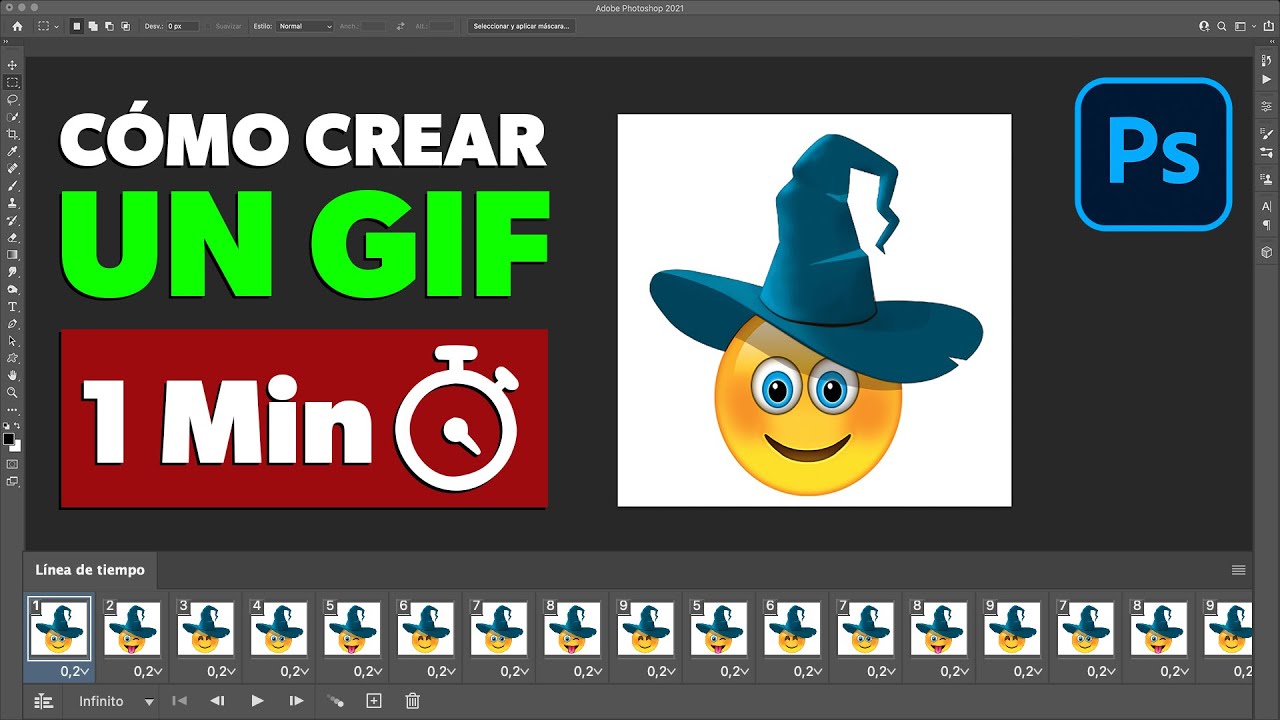The width and height of the screenshot is (1280, 720).
Task: Select the Eyedropper tool
Action: click(x=12, y=151)
